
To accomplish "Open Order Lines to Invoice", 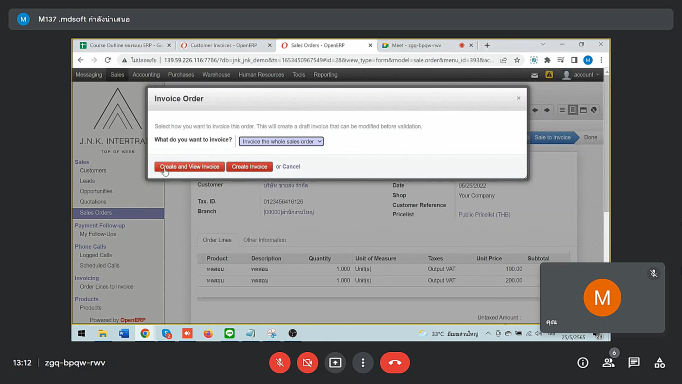I will point(106,287).
